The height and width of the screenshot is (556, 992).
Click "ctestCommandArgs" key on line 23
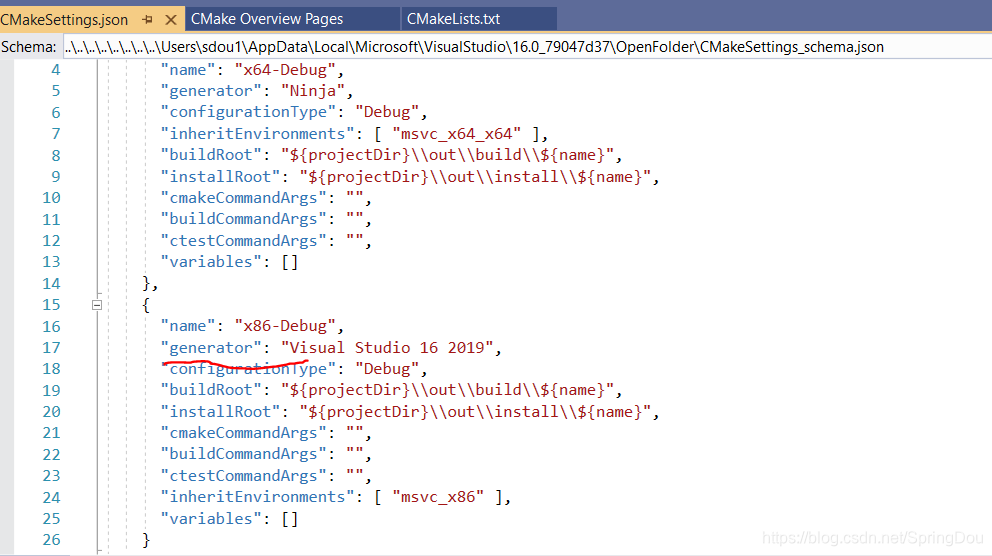click(244, 476)
